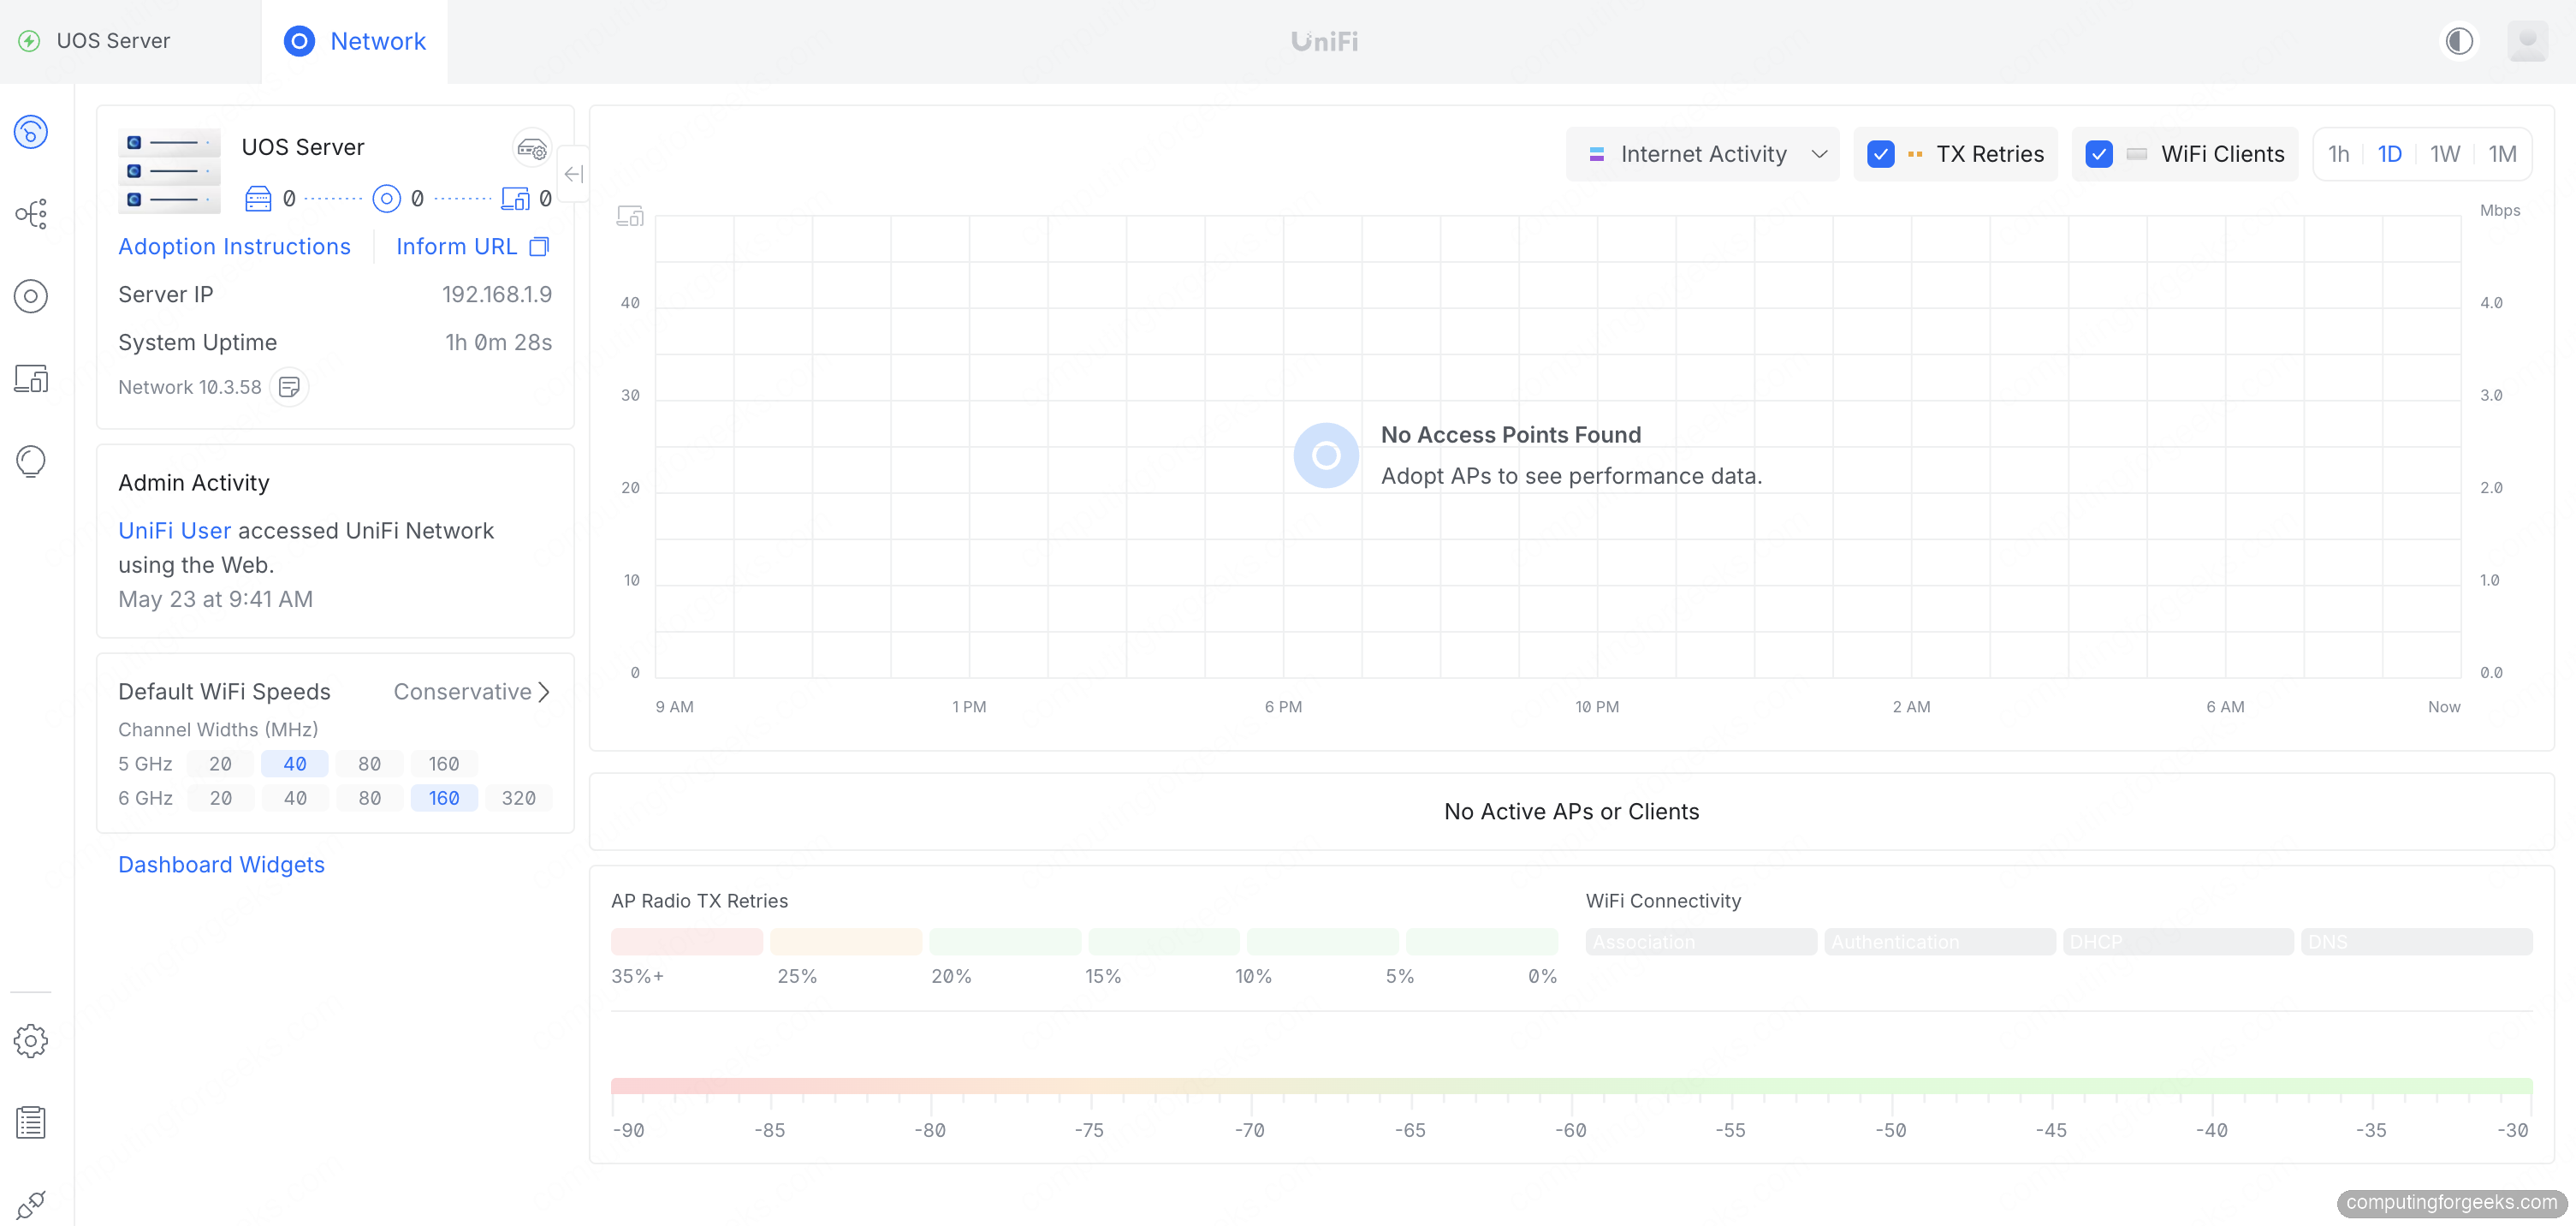Image resolution: width=2576 pixels, height=1226 pixels.
Task: Collapse the side panel with the arrow icon
Action: [x=574, y=174]
